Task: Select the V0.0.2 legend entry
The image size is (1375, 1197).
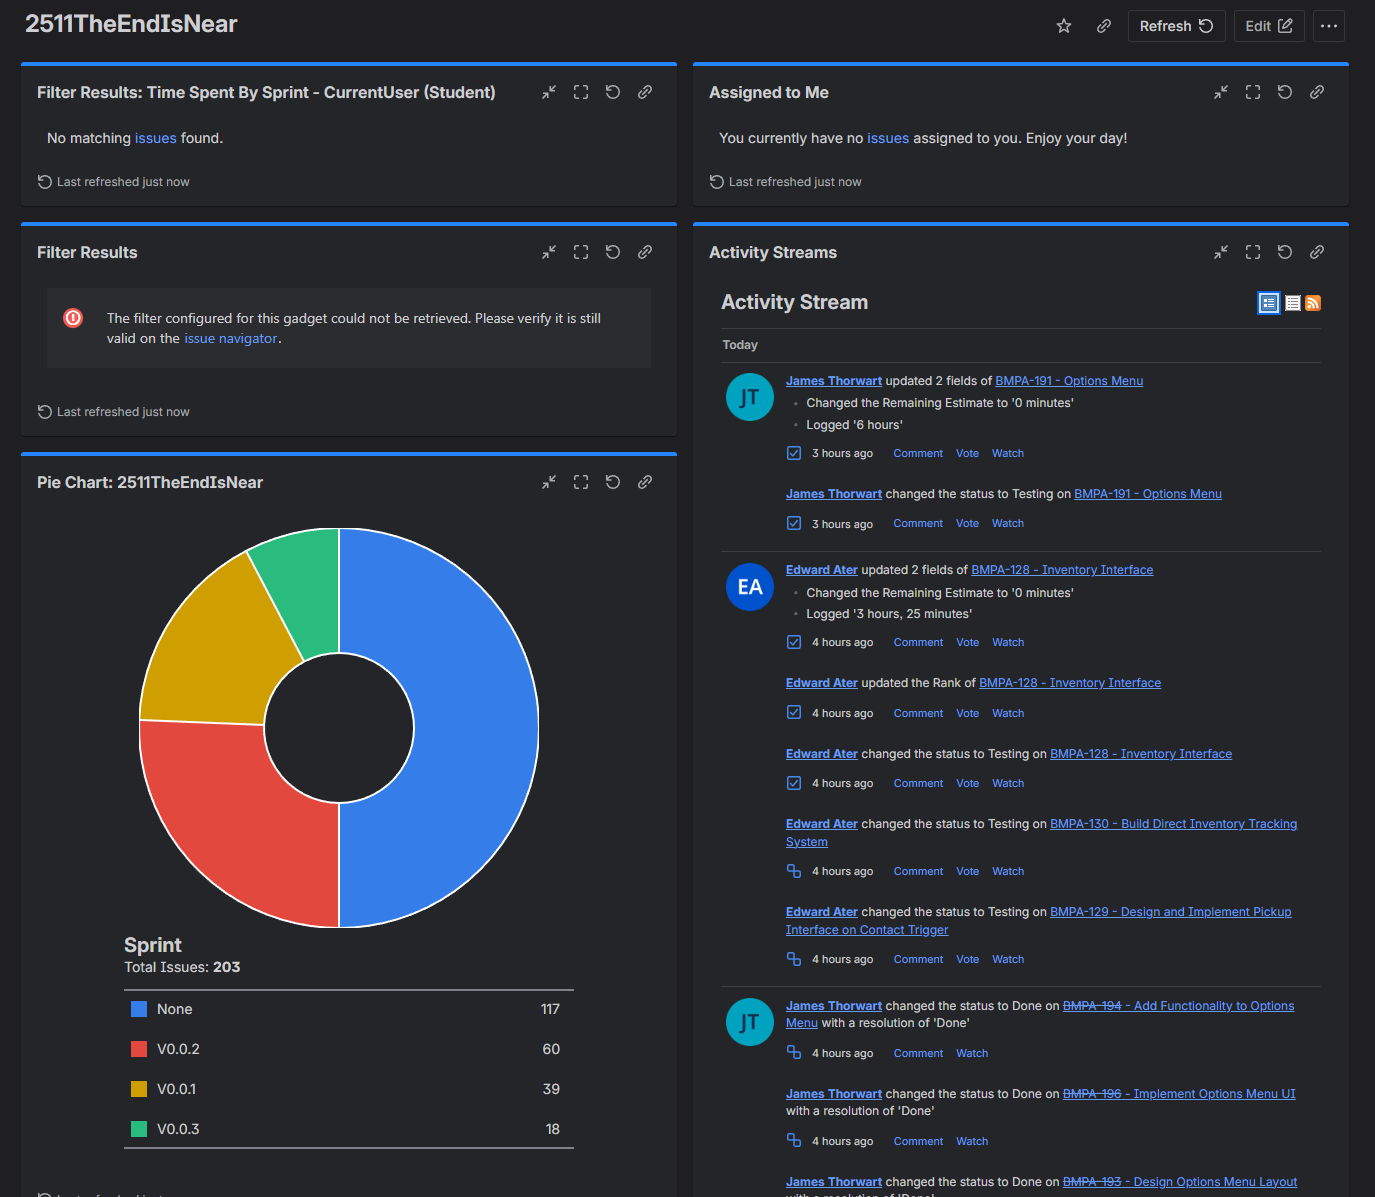Action: [349, 1049]
